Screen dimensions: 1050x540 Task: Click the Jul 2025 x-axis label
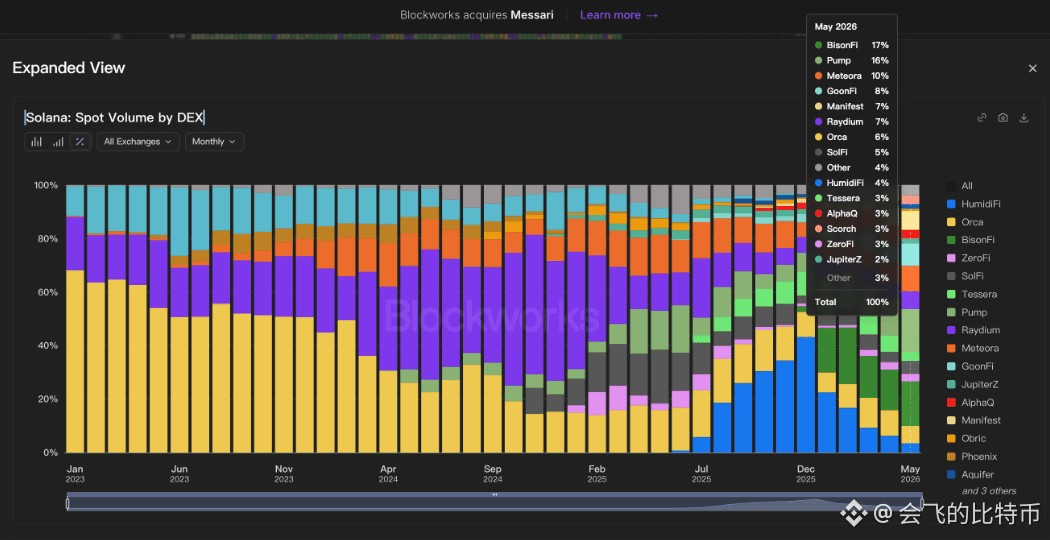pyautogui.click(x=701, y=474)
